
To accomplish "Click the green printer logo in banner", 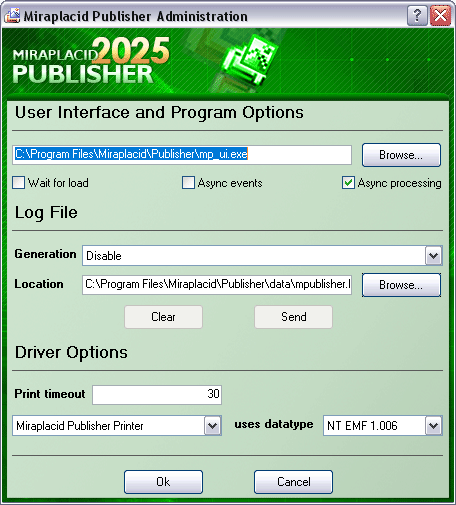I will pyautogui.click(x=247, y=63).
